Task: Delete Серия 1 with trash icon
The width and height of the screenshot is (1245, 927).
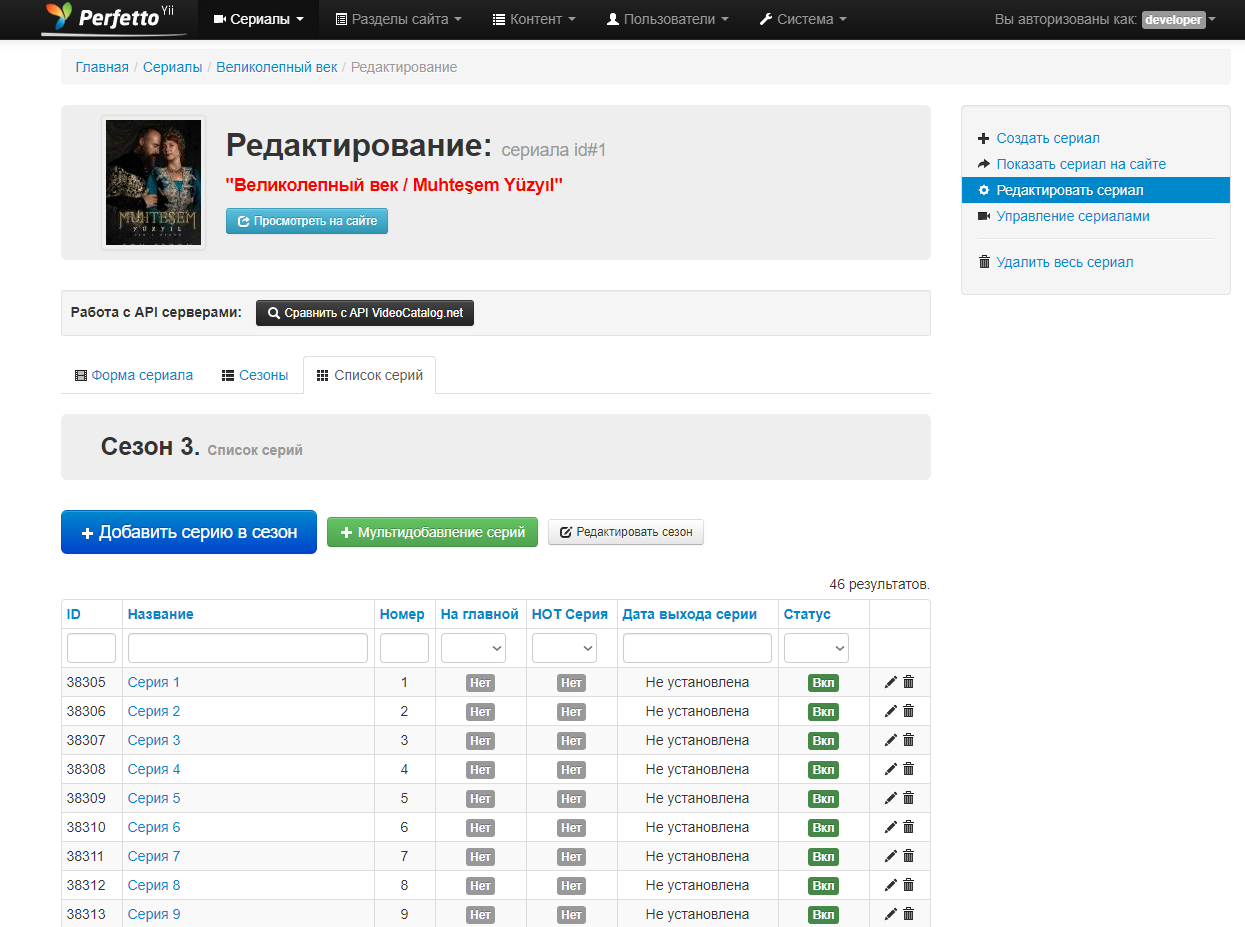Action: (x=909, y=682)
